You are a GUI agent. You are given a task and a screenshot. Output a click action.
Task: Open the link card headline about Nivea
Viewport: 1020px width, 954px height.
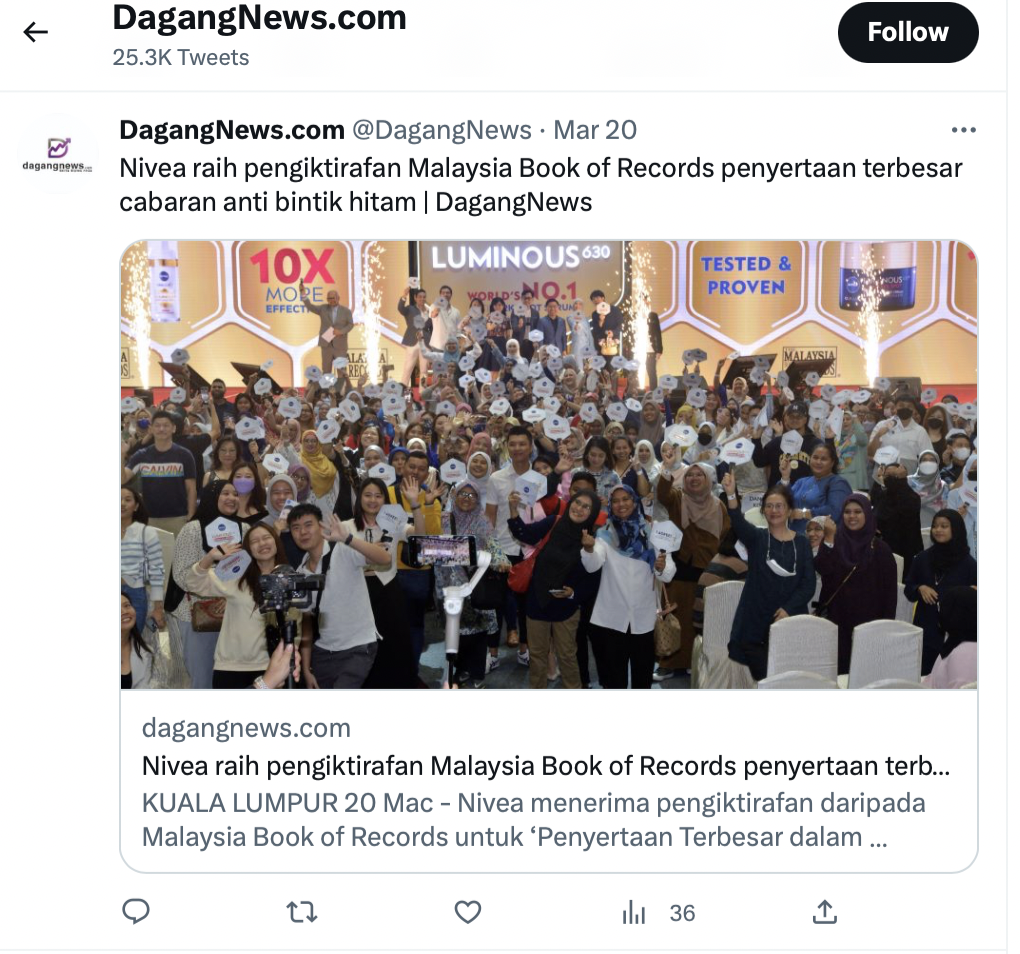pos(546,765)
